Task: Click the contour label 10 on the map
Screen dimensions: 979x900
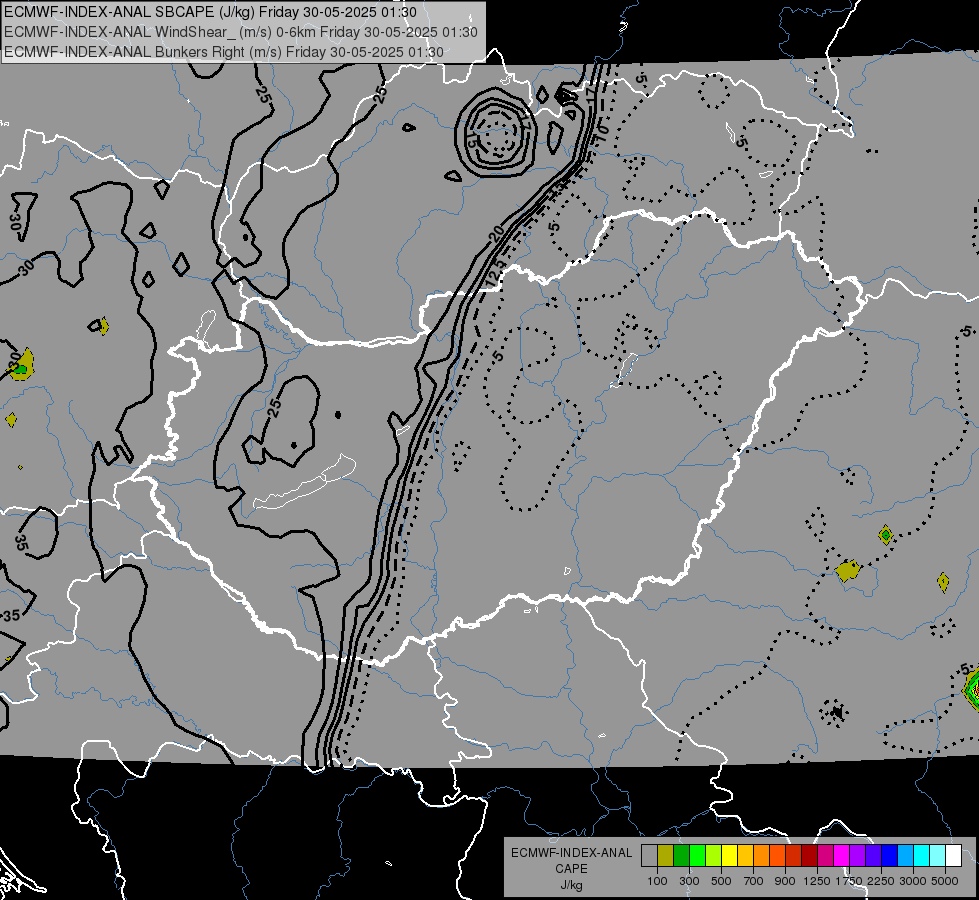Action: 601,131
